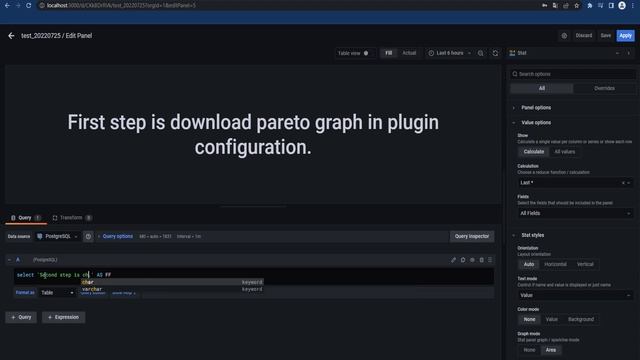The image size is (640, 360).
Task: Open the Query inspector
Action: tap(472, 236)
